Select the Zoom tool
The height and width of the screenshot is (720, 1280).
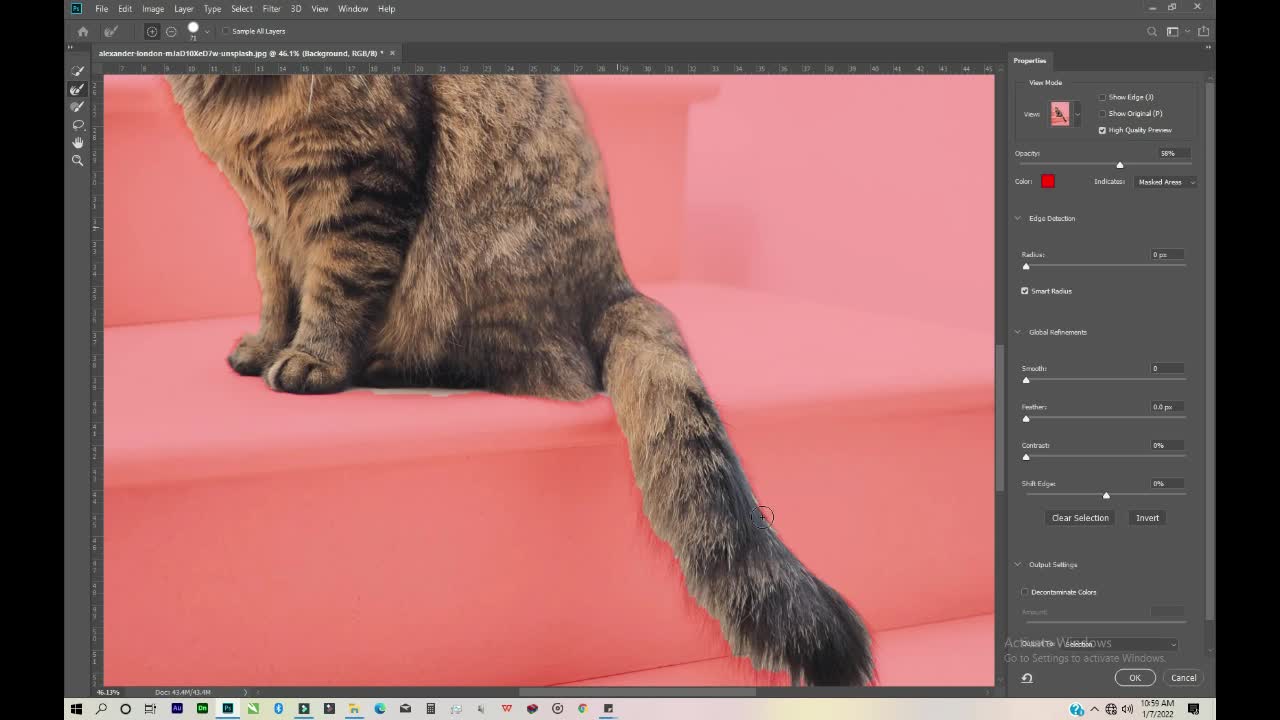78,161
